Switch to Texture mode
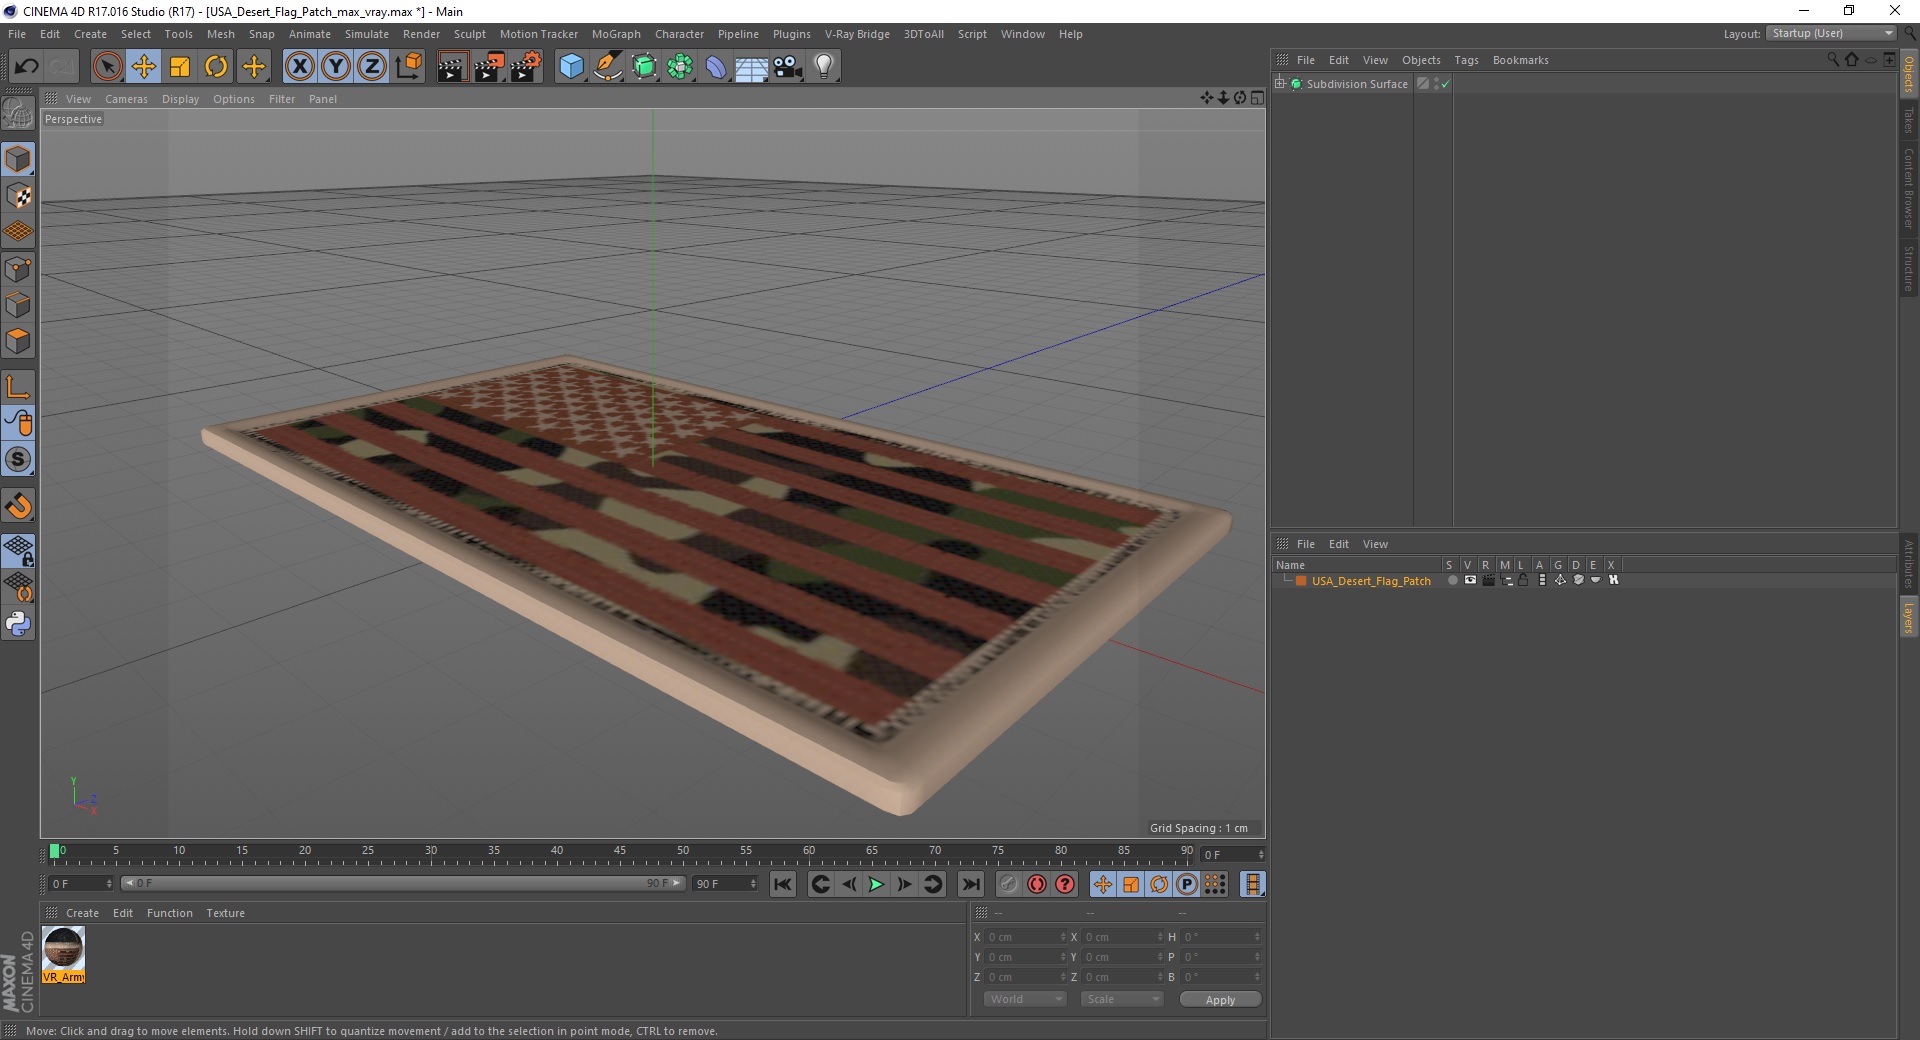The height and width of the screenshot is (1040, 1920). click(18, 196)
